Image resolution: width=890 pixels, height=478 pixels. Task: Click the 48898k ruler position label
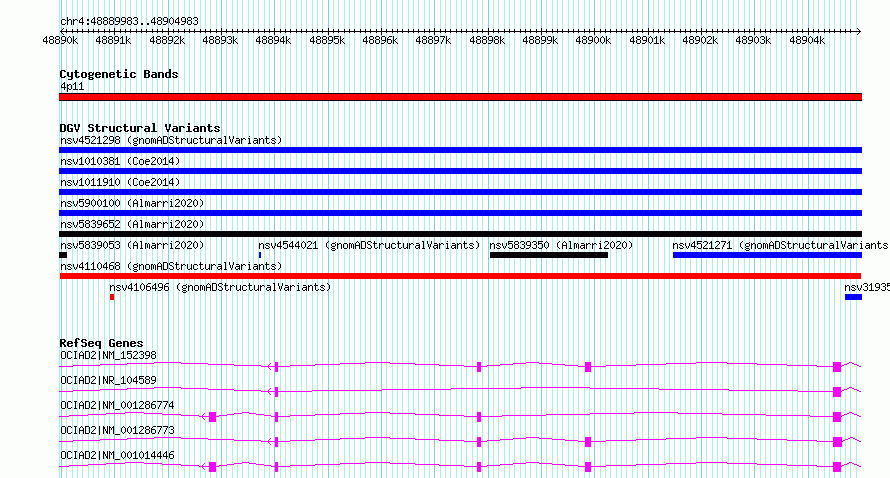coord(487,41)
